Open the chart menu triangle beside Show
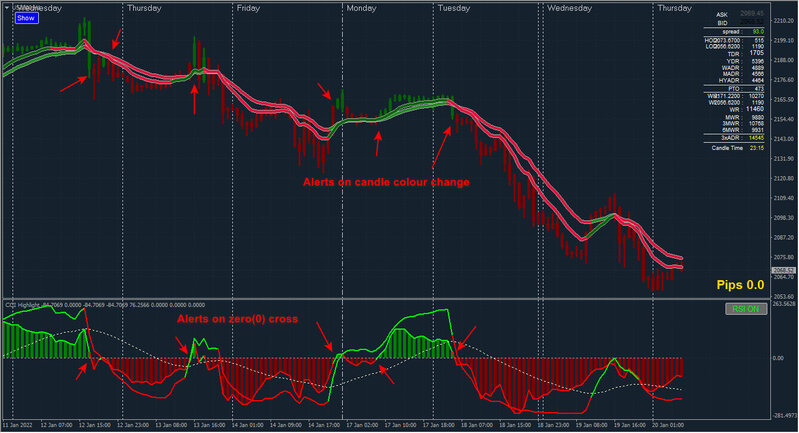799x433 pixels. pos(7,8)
